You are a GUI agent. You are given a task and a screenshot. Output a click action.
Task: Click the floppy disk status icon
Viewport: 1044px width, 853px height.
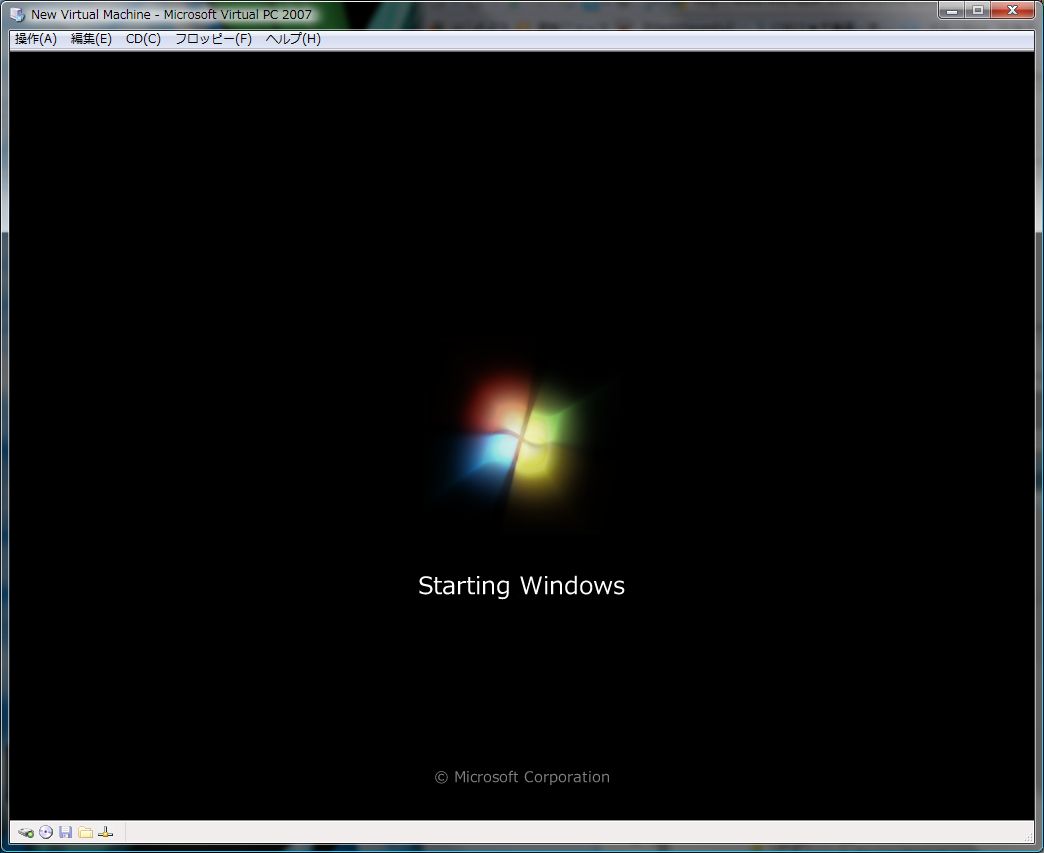coord(65,832)
